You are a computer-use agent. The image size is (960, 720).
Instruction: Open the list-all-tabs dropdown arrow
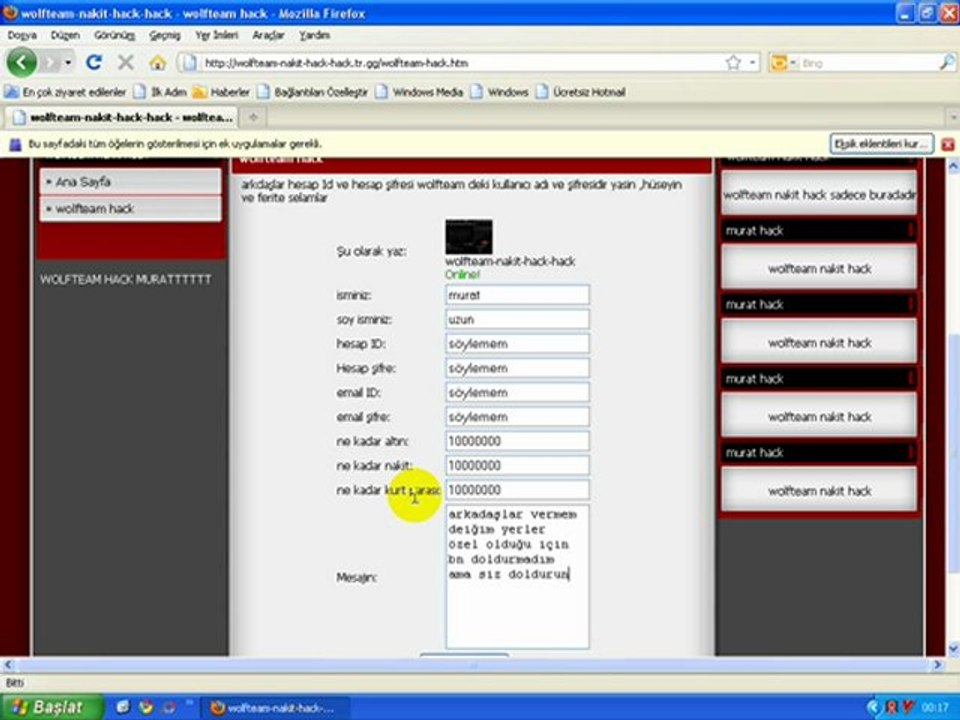[953, 117]
